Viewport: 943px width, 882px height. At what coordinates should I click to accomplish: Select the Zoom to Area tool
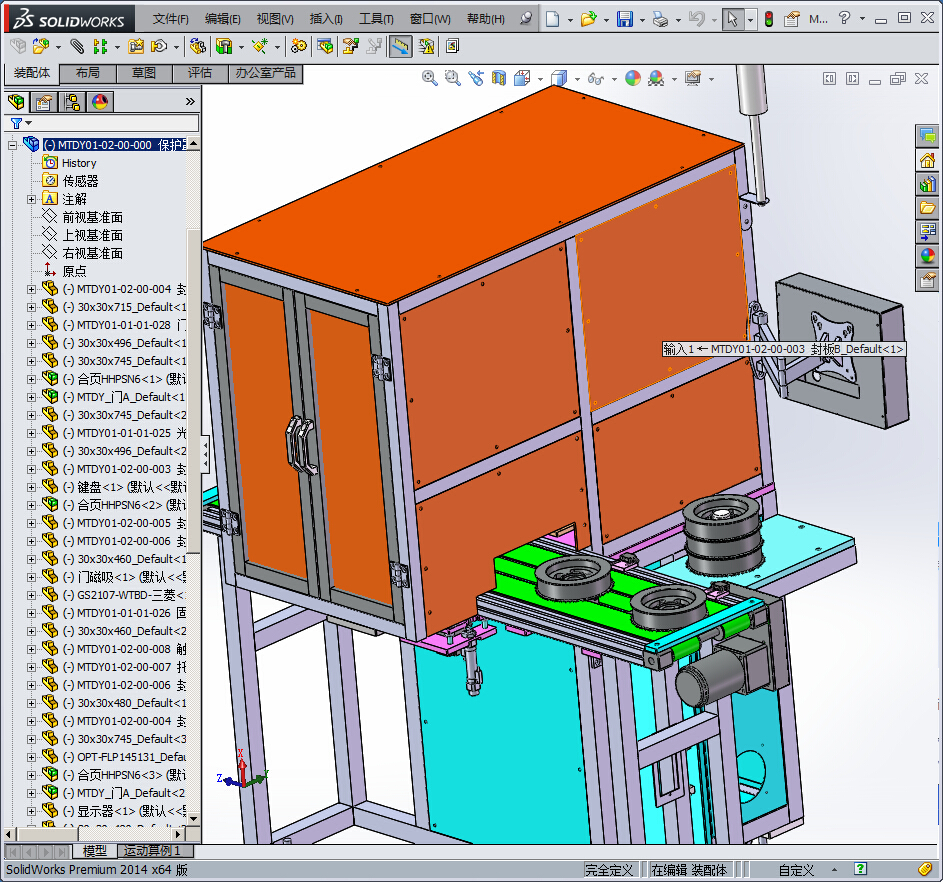[452, 78]
